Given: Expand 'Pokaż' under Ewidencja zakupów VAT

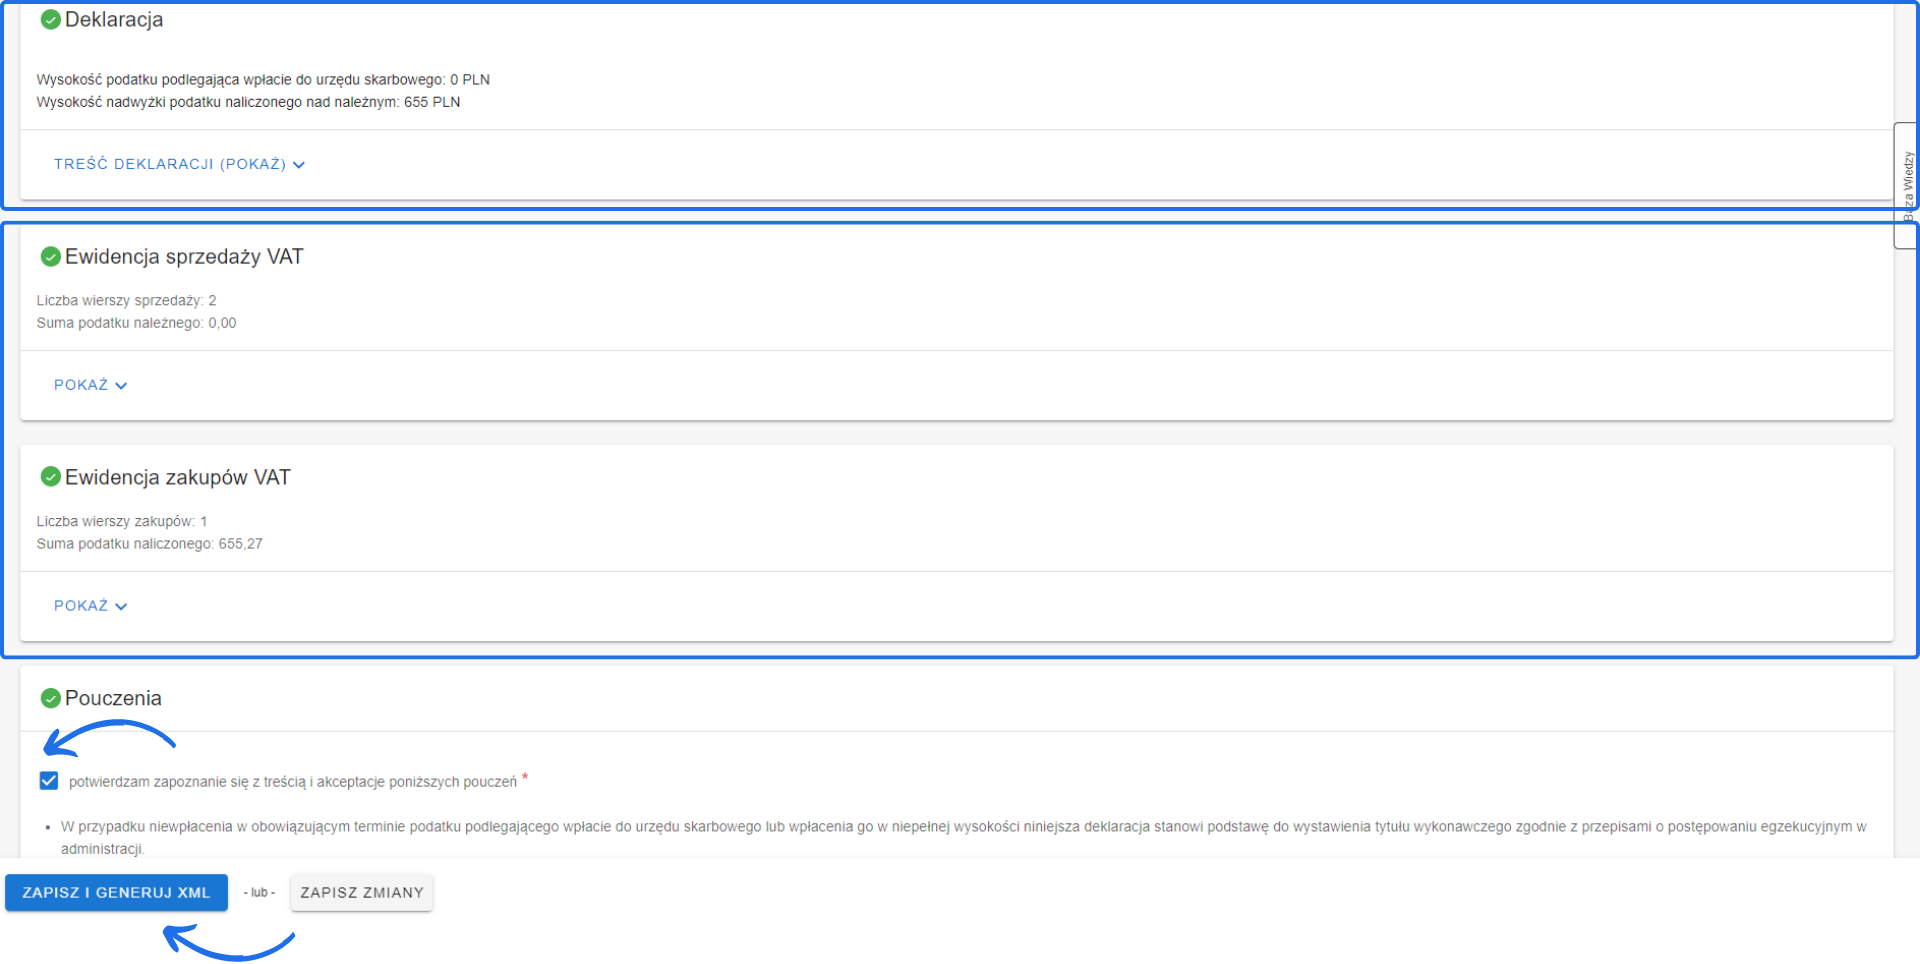Looking at the screenshot, I should click(90, 606).
